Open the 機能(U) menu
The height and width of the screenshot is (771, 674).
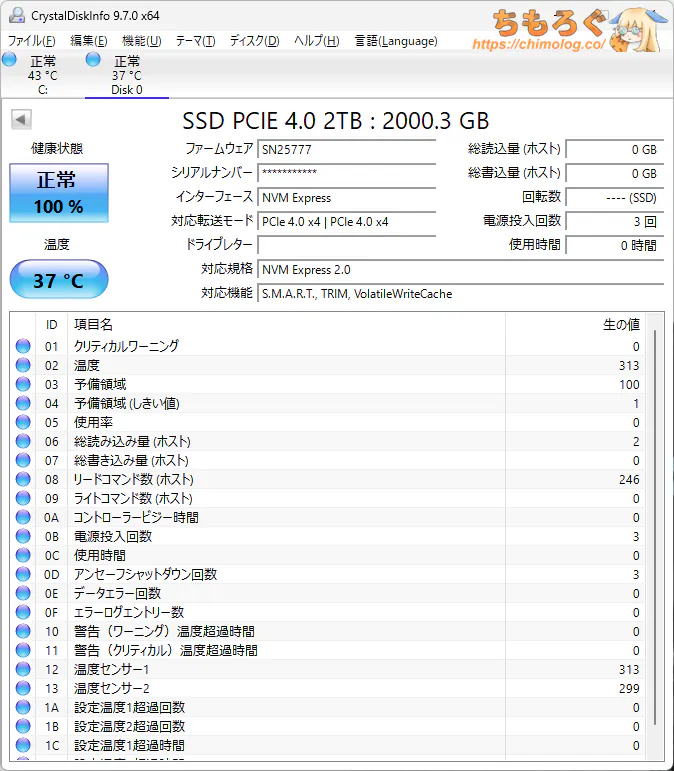(142, 41)
